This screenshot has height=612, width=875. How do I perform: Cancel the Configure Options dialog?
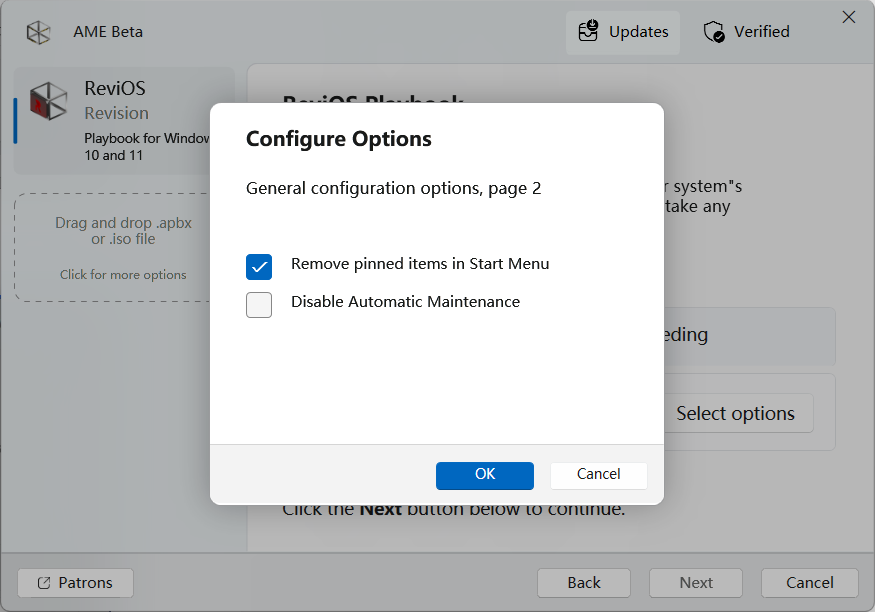(x=599, y=475)
